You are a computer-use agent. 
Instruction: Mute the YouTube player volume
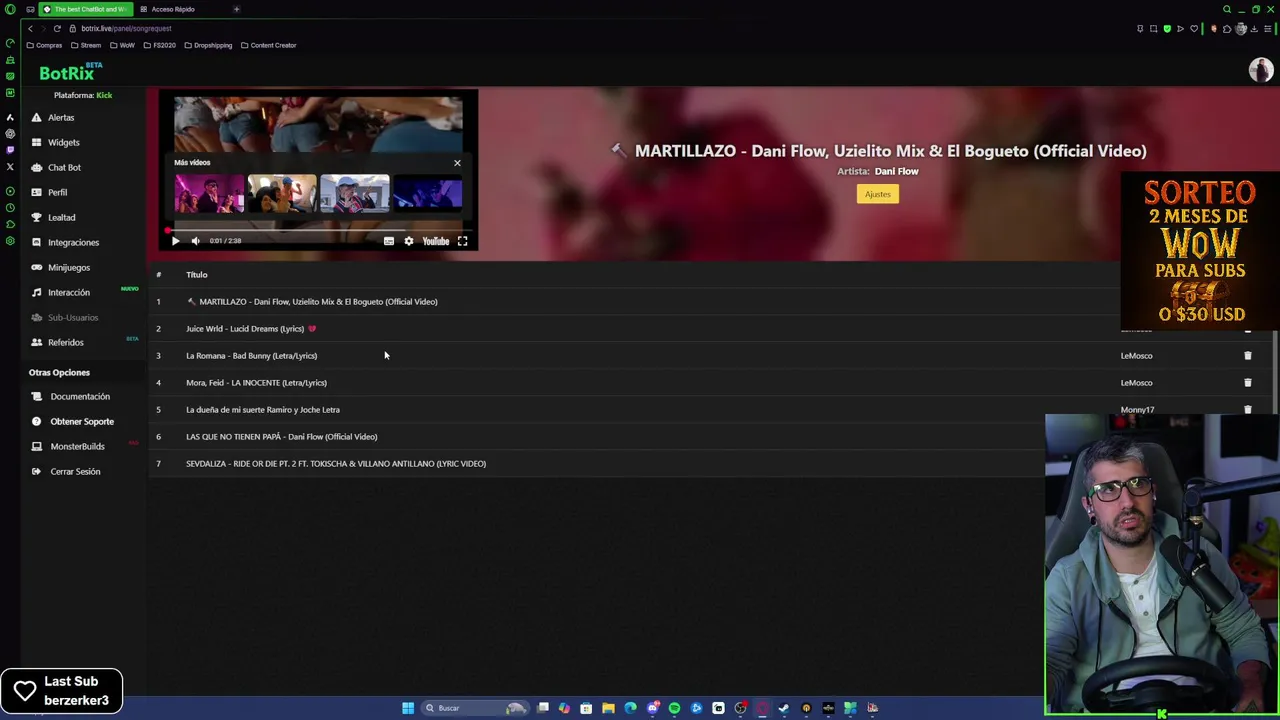pos(195,241)
